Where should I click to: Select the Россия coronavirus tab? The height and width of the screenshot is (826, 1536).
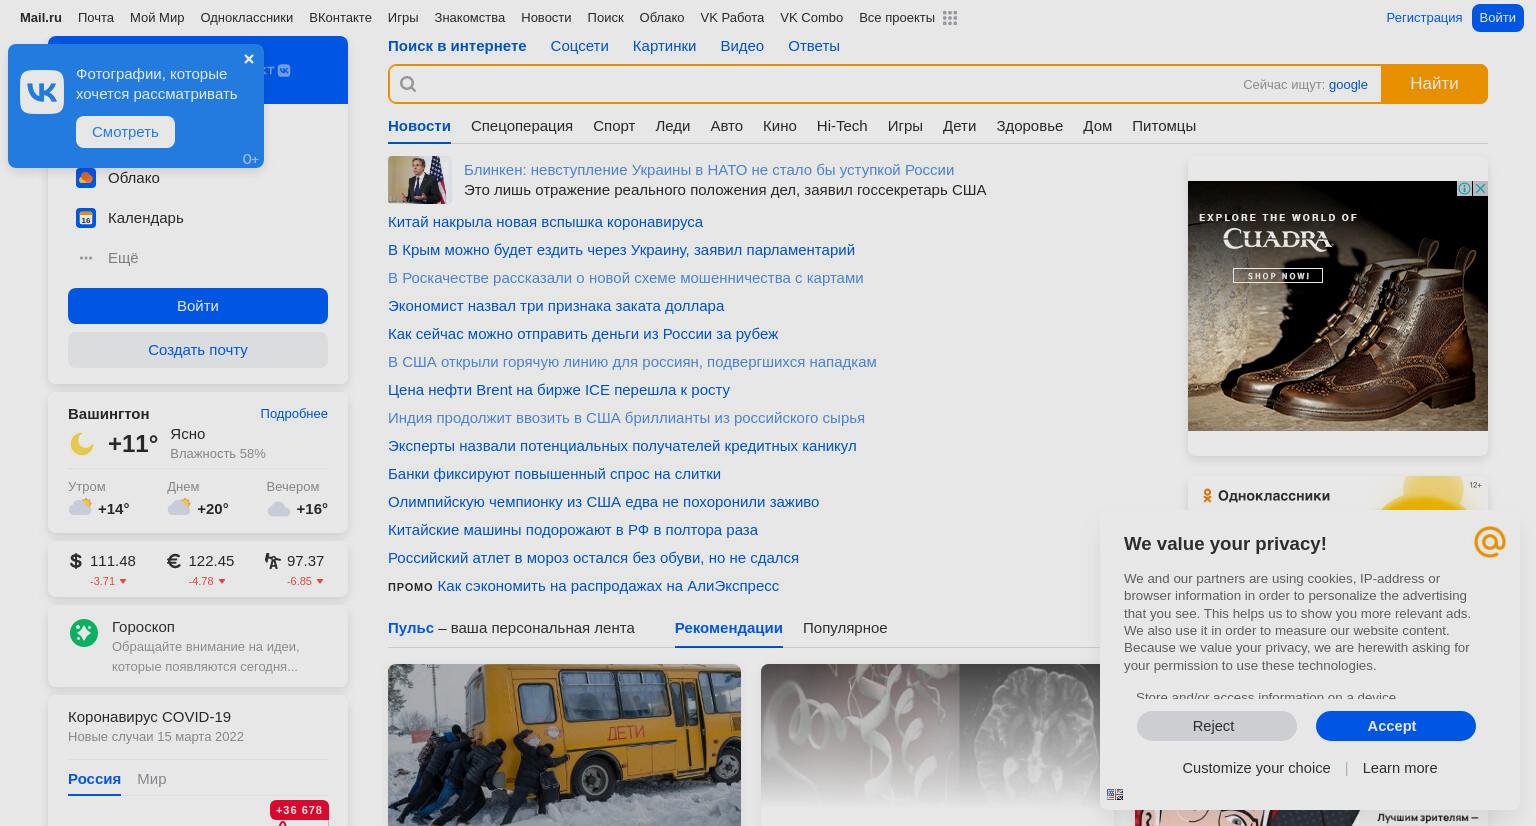point(94,779)
